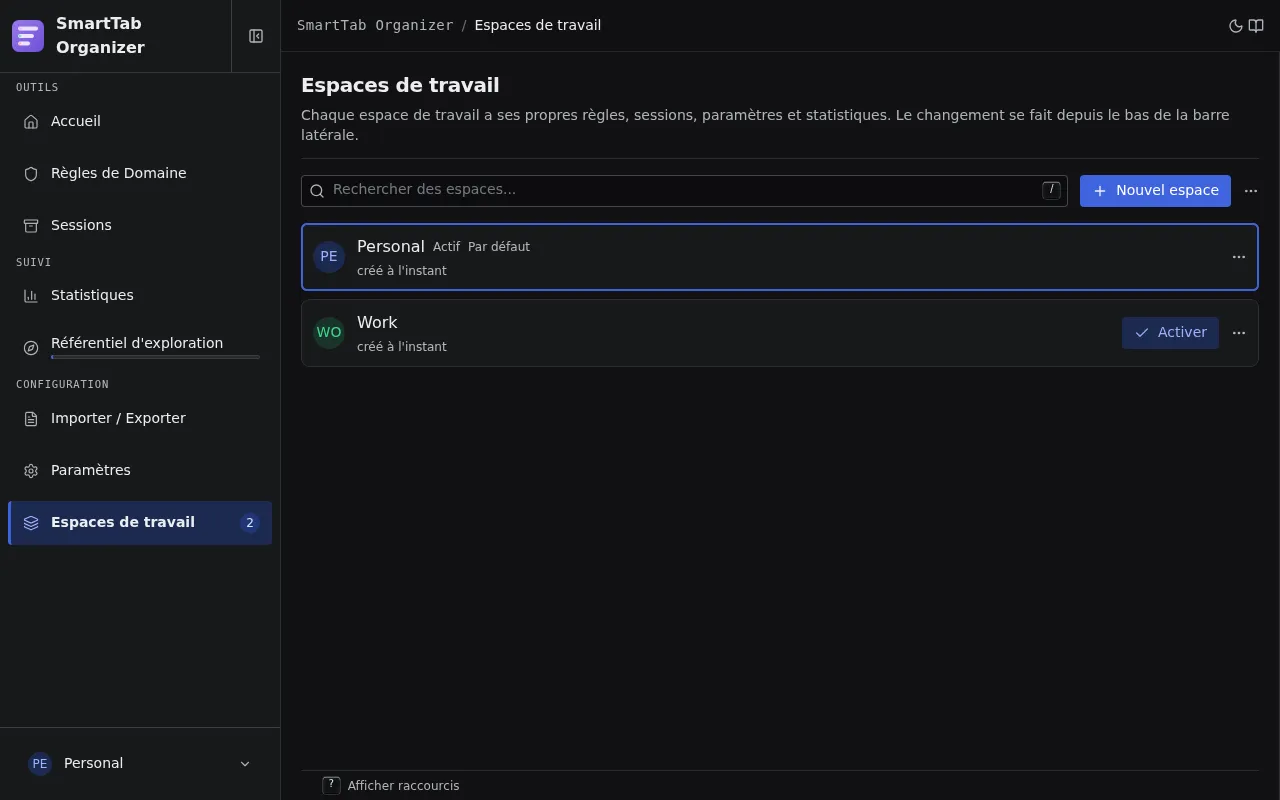Open Statistiques page
This screenshot has width=1280, height=800.
click(x=140, y=295)
